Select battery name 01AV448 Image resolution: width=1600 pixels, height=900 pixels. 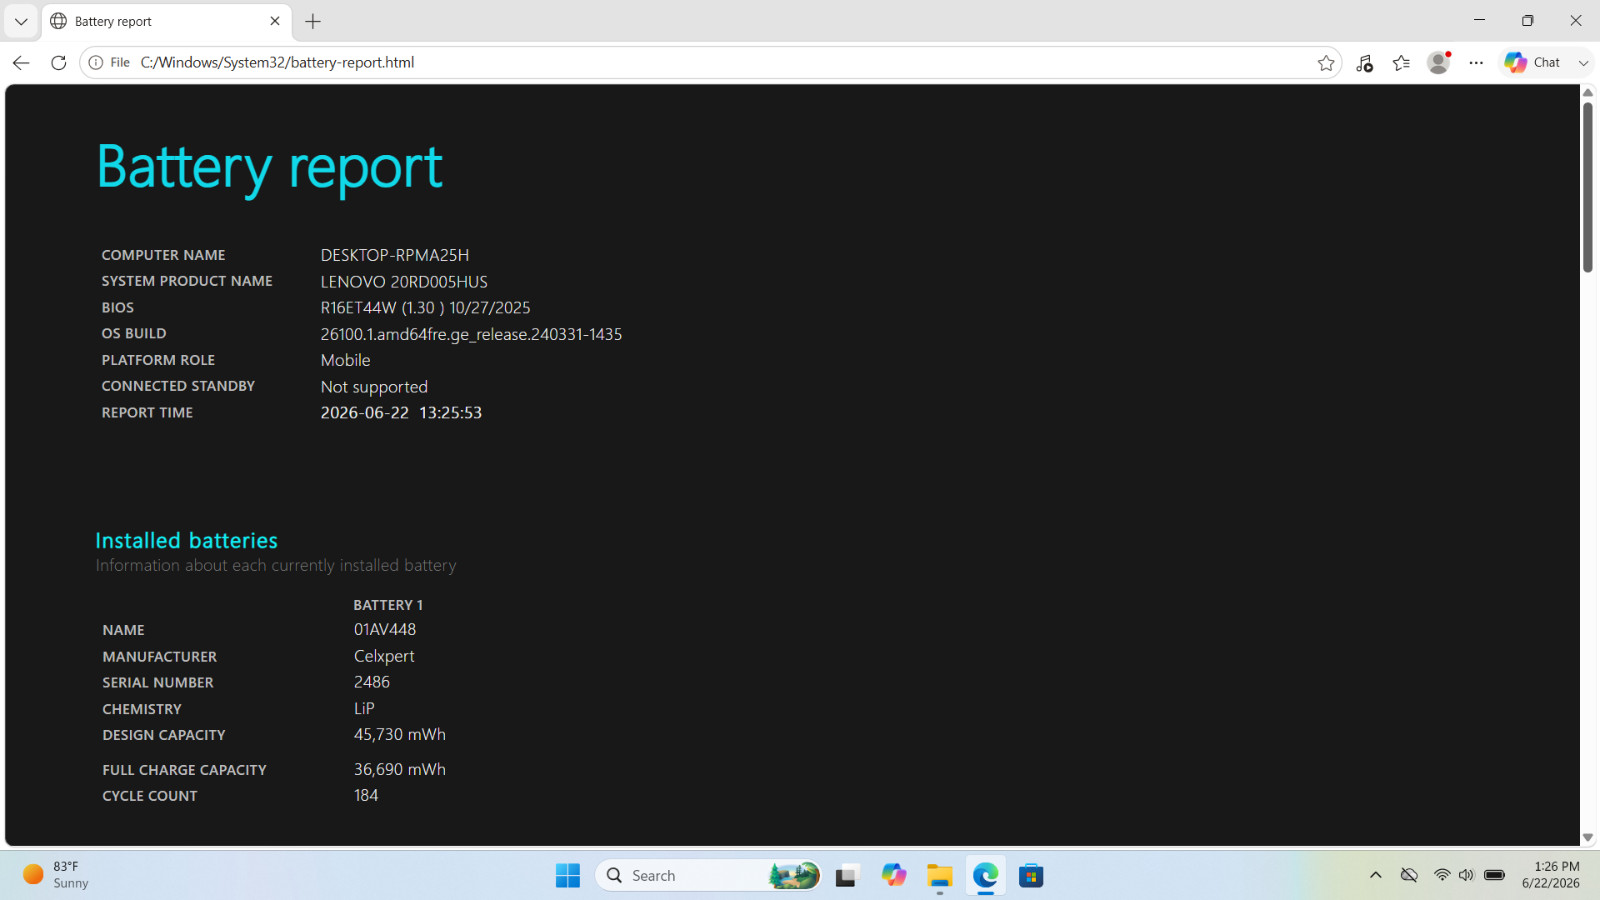click(385, 629)
